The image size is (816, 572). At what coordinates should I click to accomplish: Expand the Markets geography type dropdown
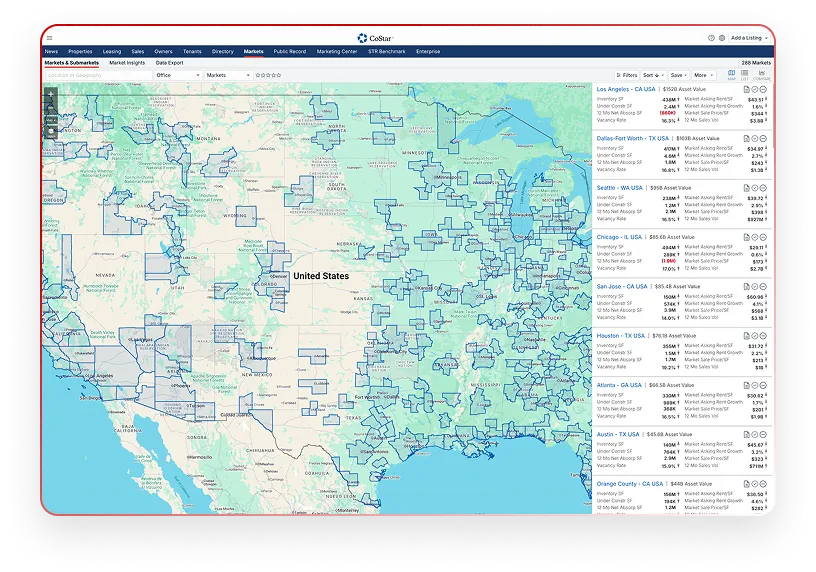228,75
